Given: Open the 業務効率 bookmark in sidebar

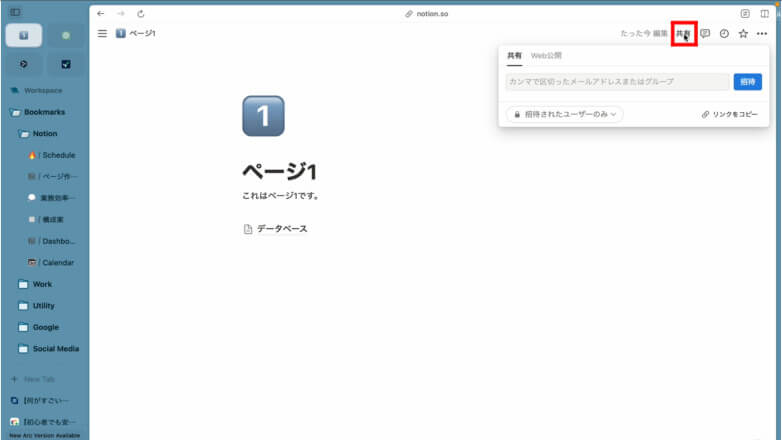Looking at the screenshot, I should 53,198.
